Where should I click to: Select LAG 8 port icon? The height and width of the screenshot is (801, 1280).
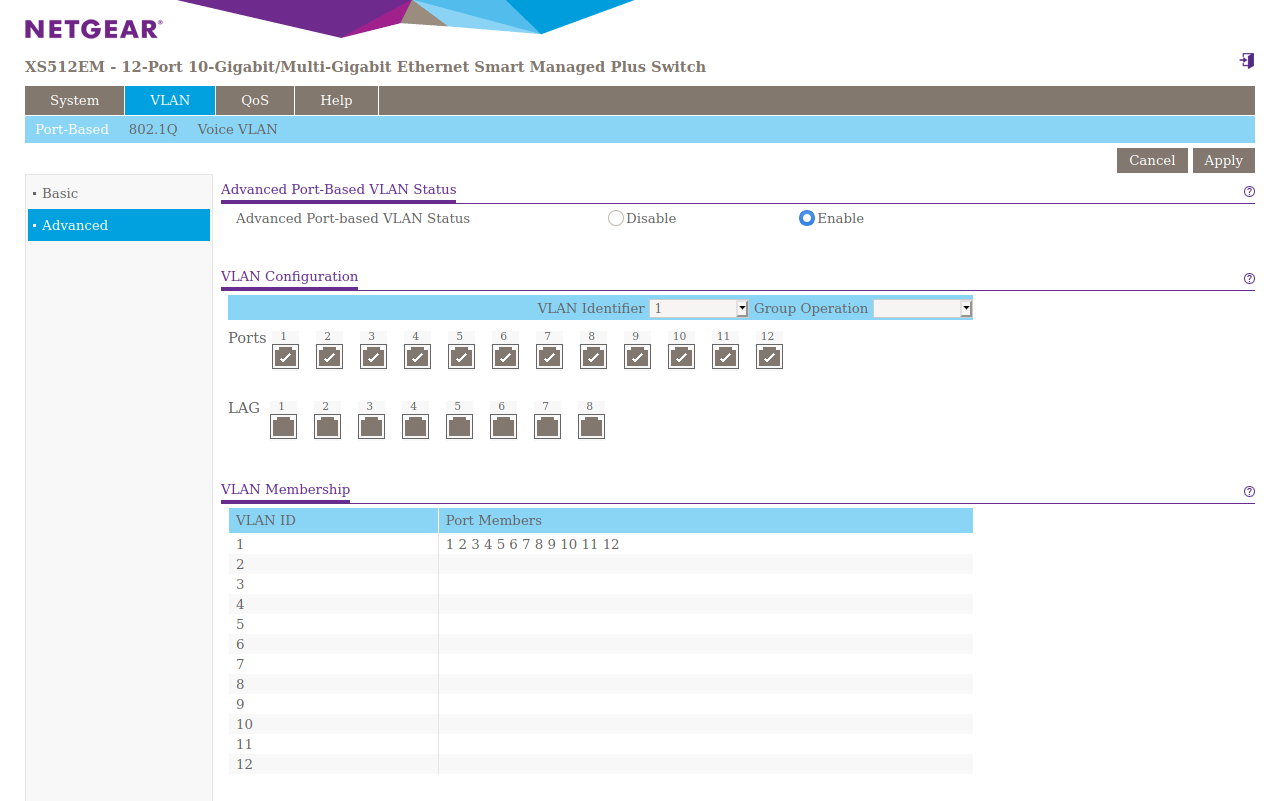point(591,427)
